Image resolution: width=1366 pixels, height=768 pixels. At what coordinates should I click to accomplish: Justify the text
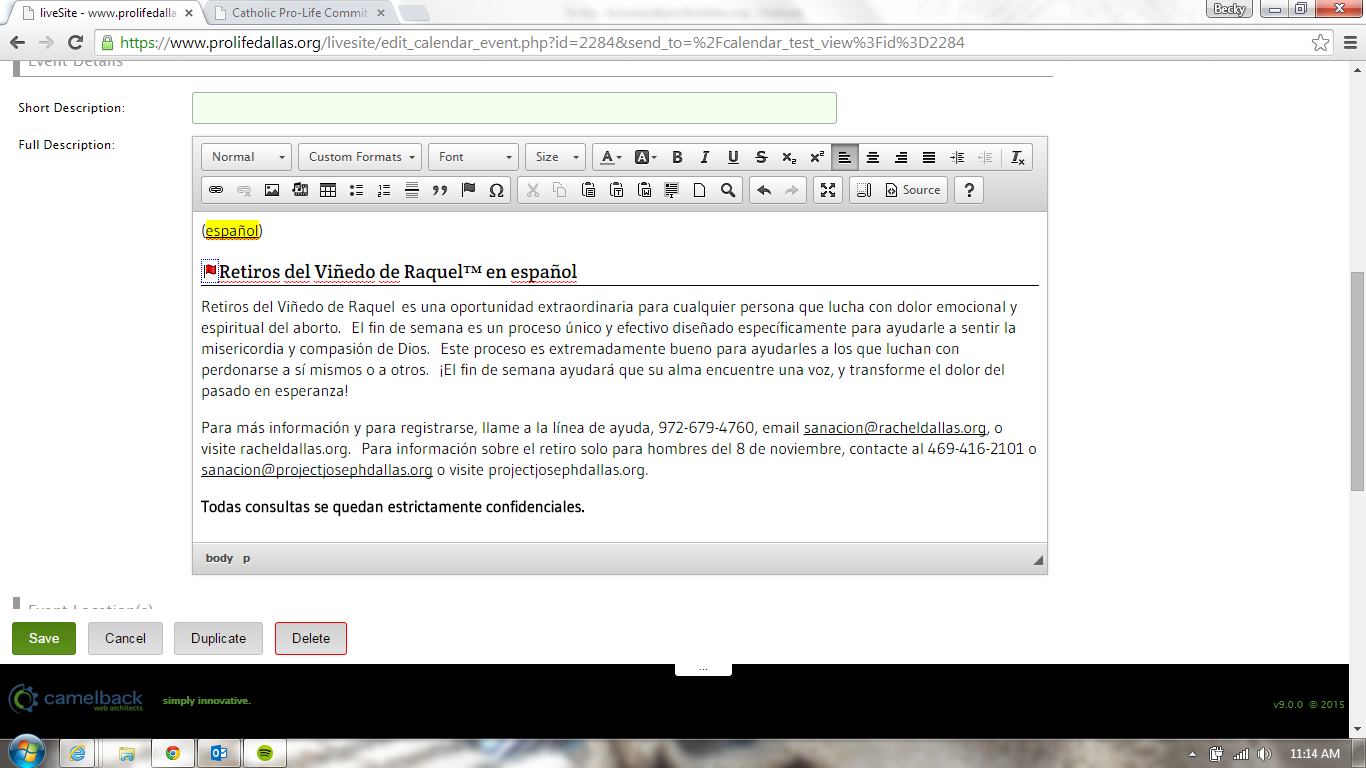(x=929, y=157)
